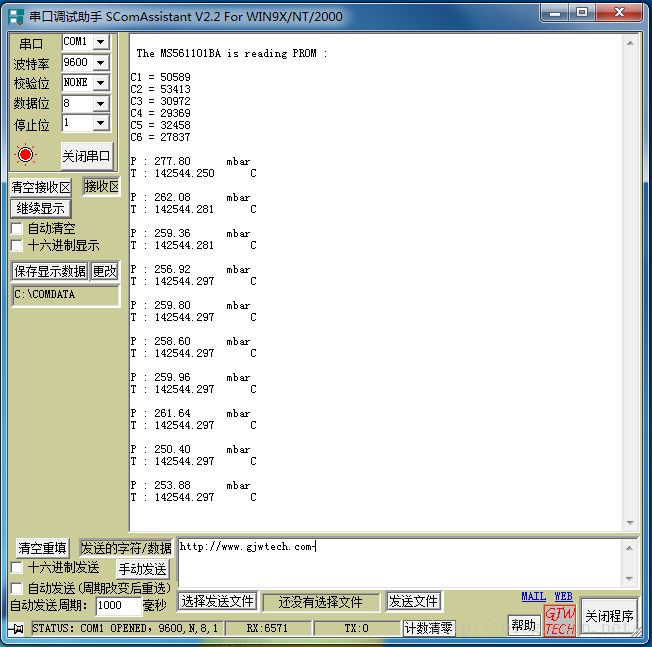
Task: Click the GJW TECH logo
Action: (560, 620)
